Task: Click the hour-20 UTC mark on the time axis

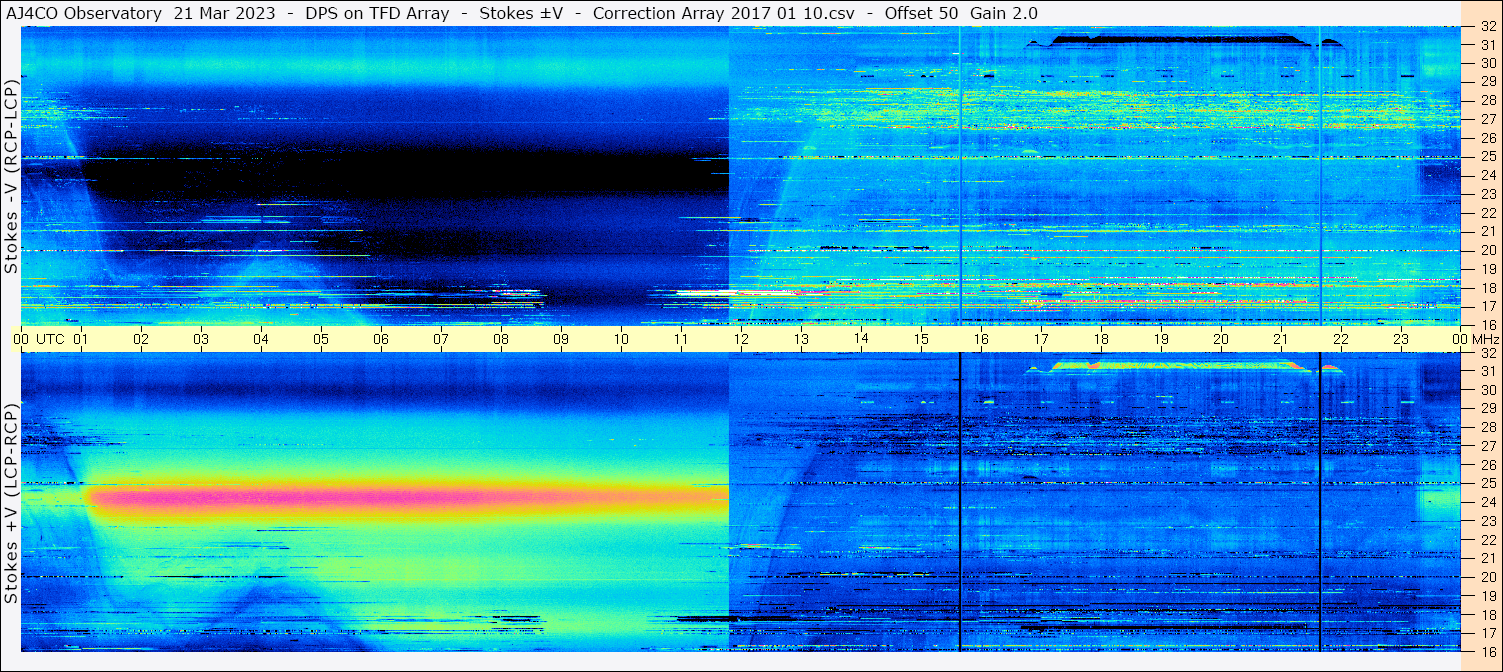Action: pos(1221,339)
